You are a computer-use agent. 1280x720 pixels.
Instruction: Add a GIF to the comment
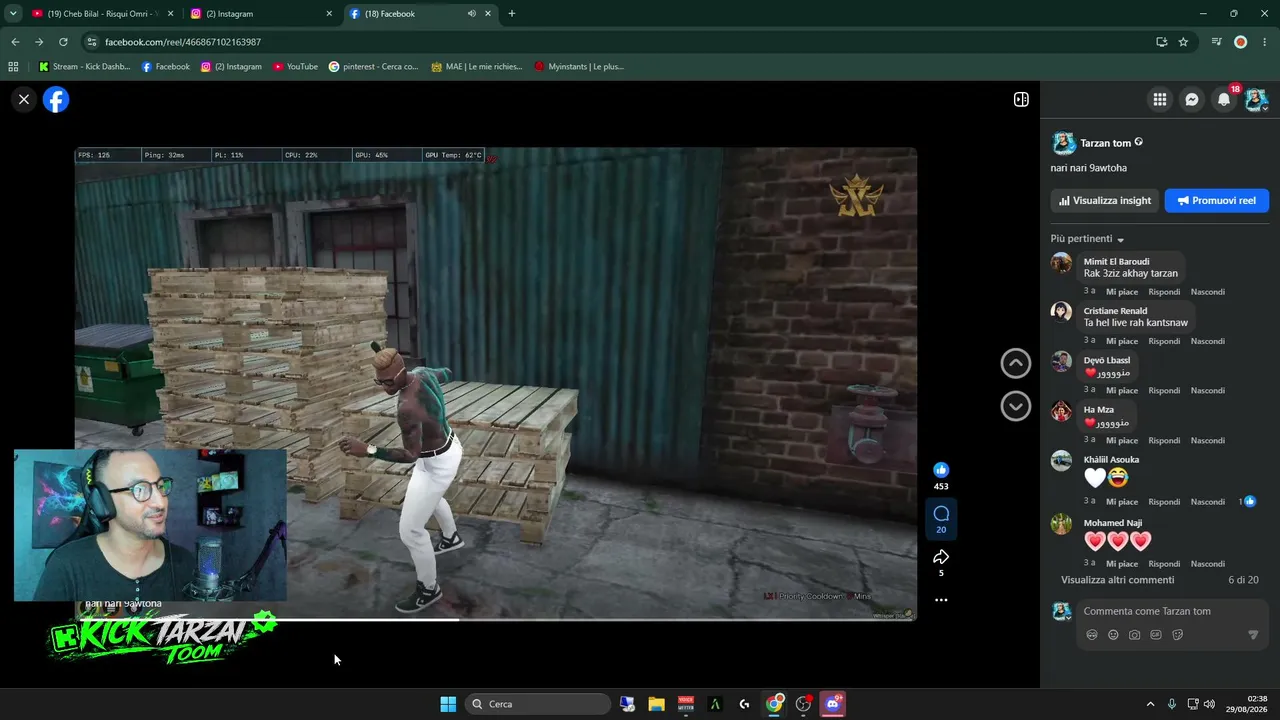(1156, 635)
